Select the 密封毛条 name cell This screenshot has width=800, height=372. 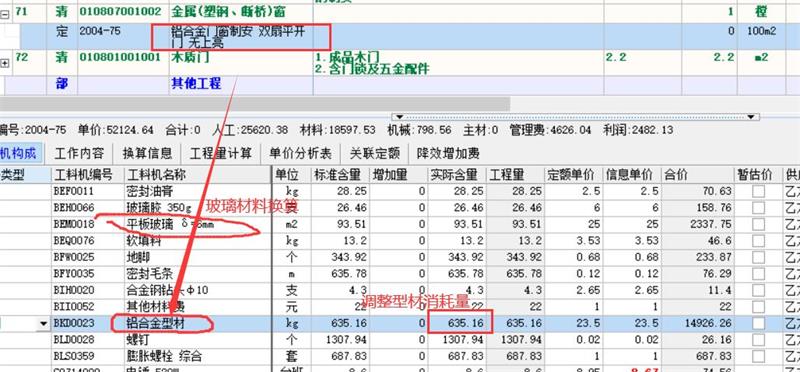coord(197,274)
